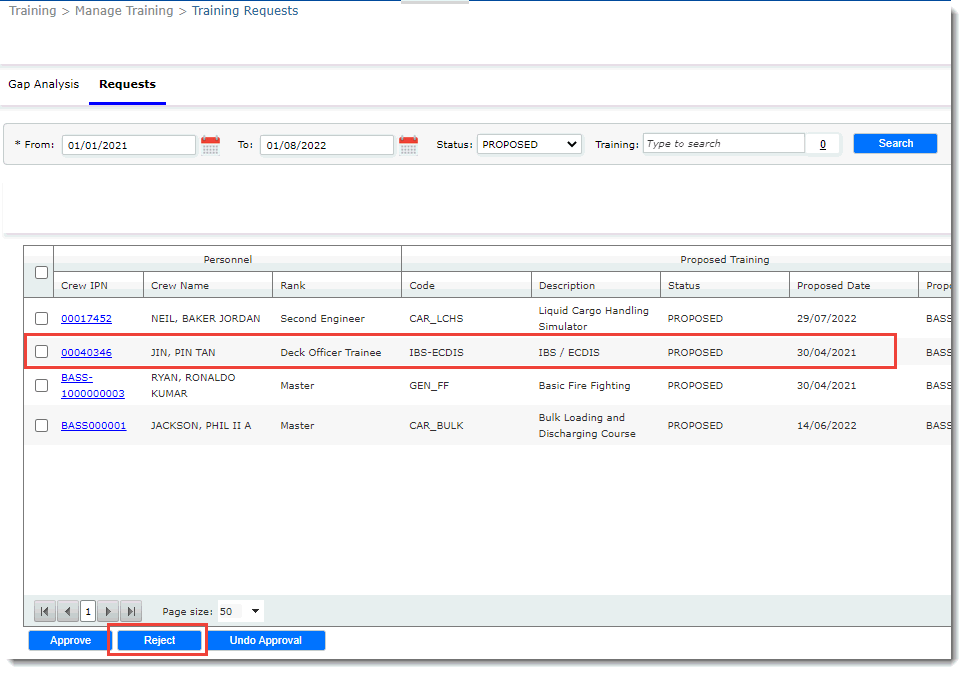
Task: Open the From date calendar picker
Action: (210, 145)
